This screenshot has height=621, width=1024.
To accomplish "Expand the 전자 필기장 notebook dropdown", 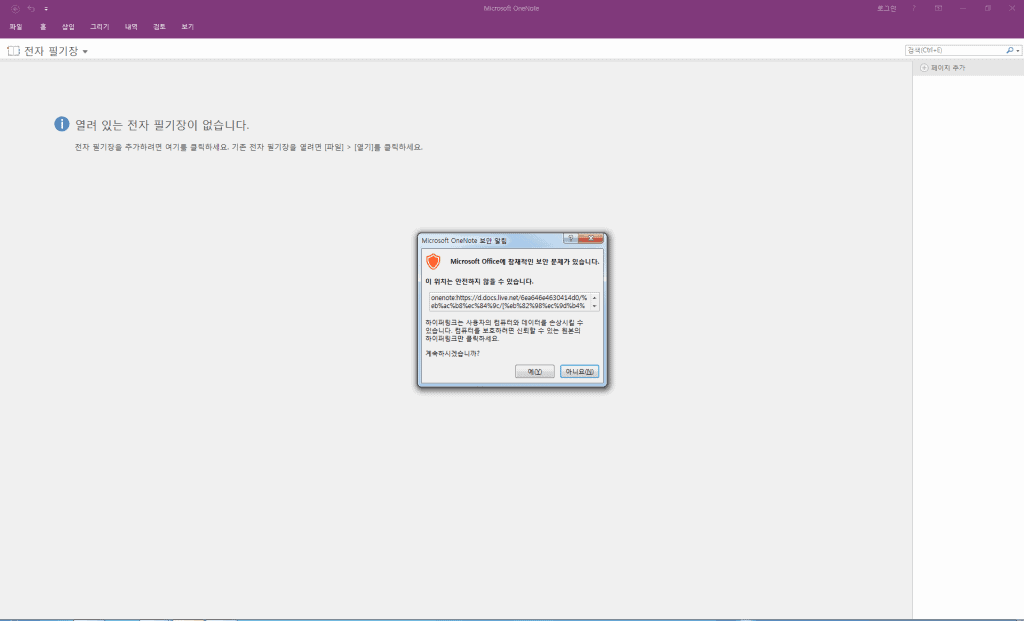I will coord(86,51).
